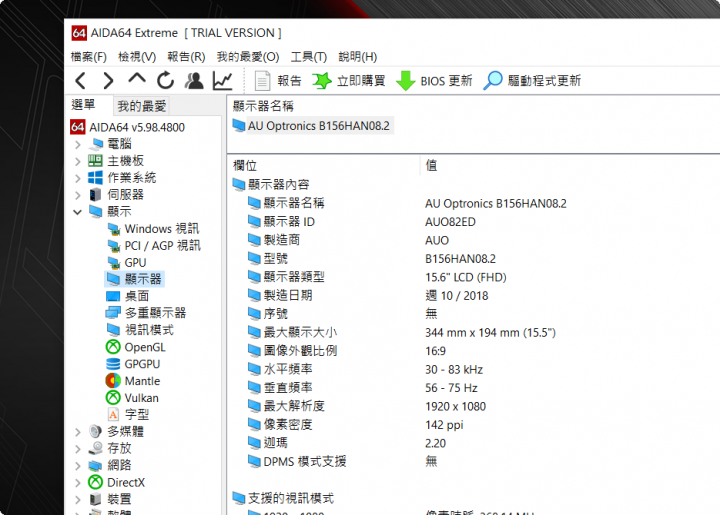Viewport: 720px width, 515px height.
Task: Click the 最大解析度 row
Action: click(x=294, y=406)
